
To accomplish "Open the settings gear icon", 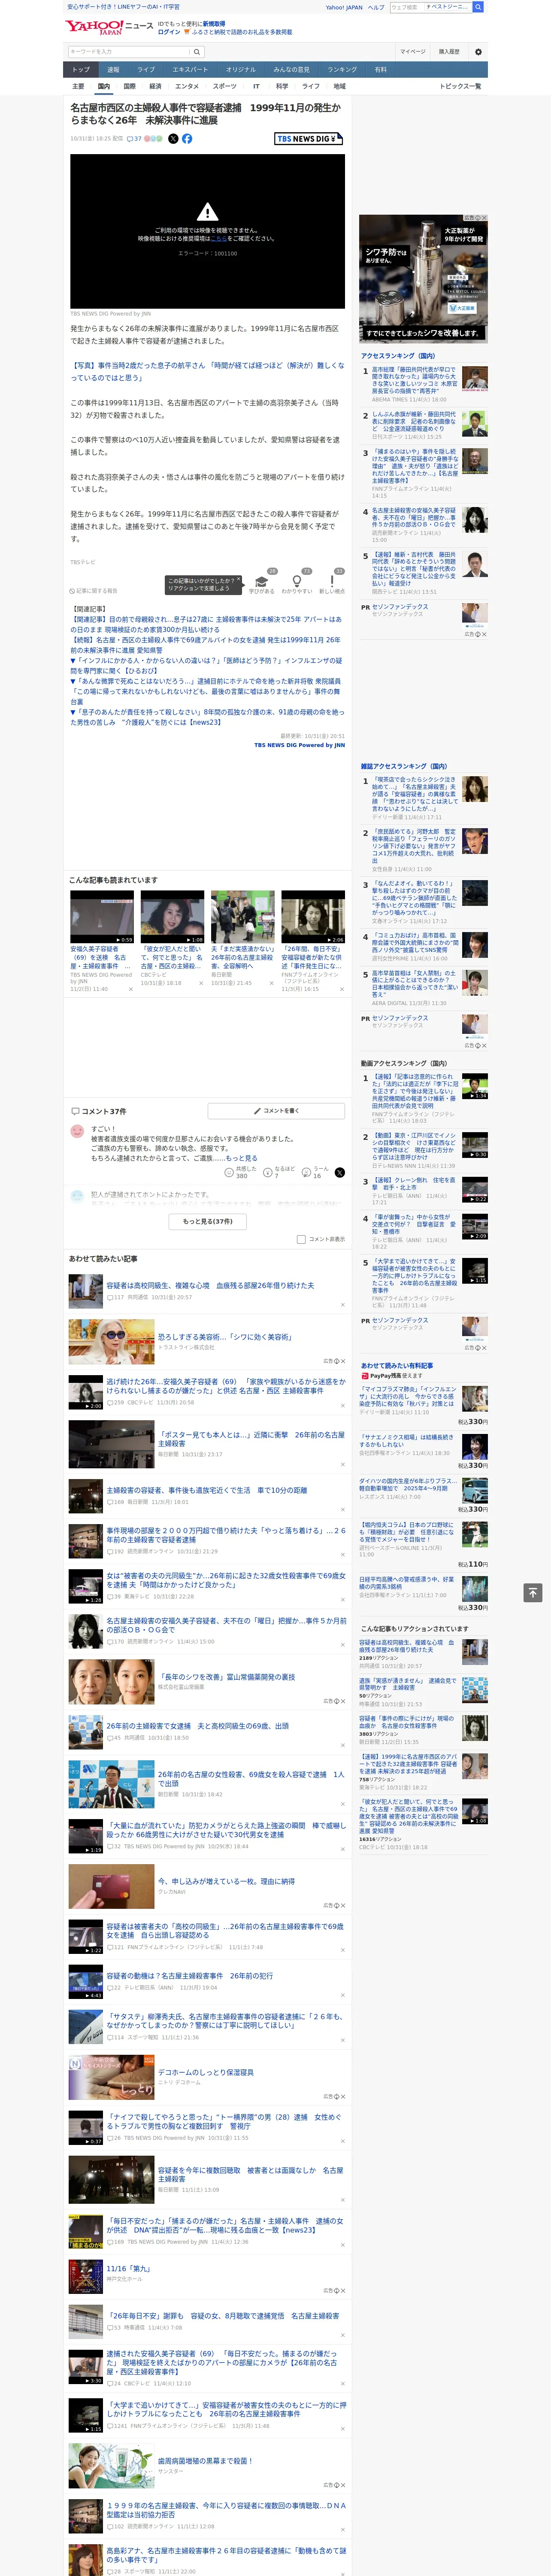I will [478, 51].
